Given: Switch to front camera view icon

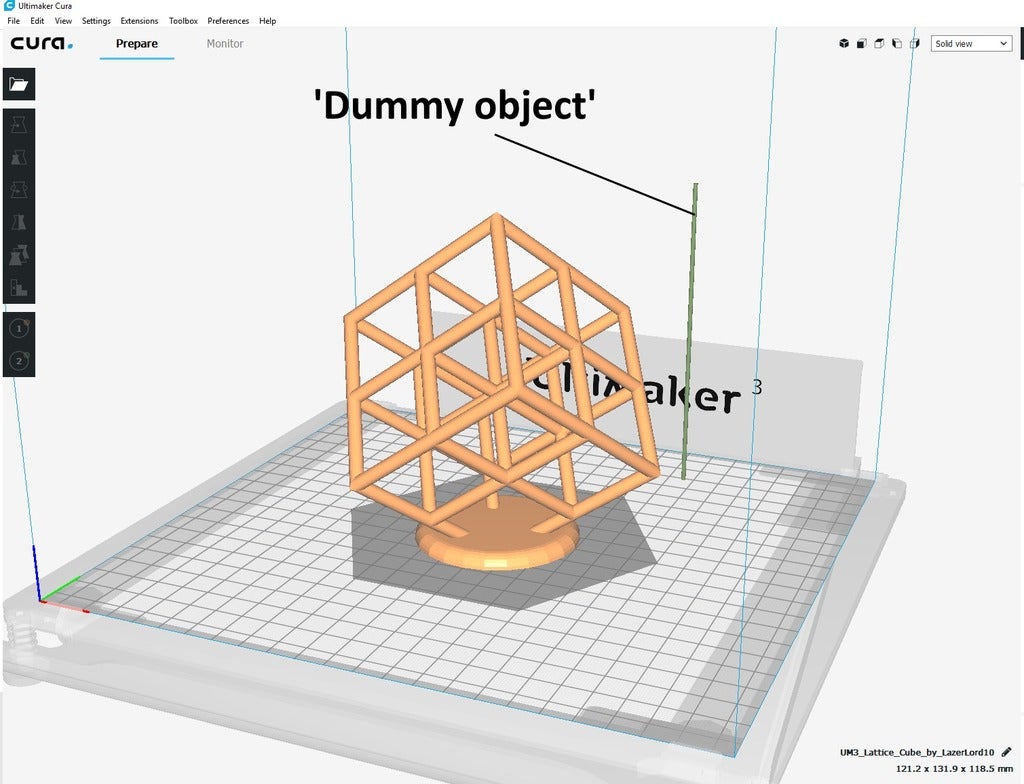Looking at the screenshot, I should pyautogui.click(x=861, y=44).
